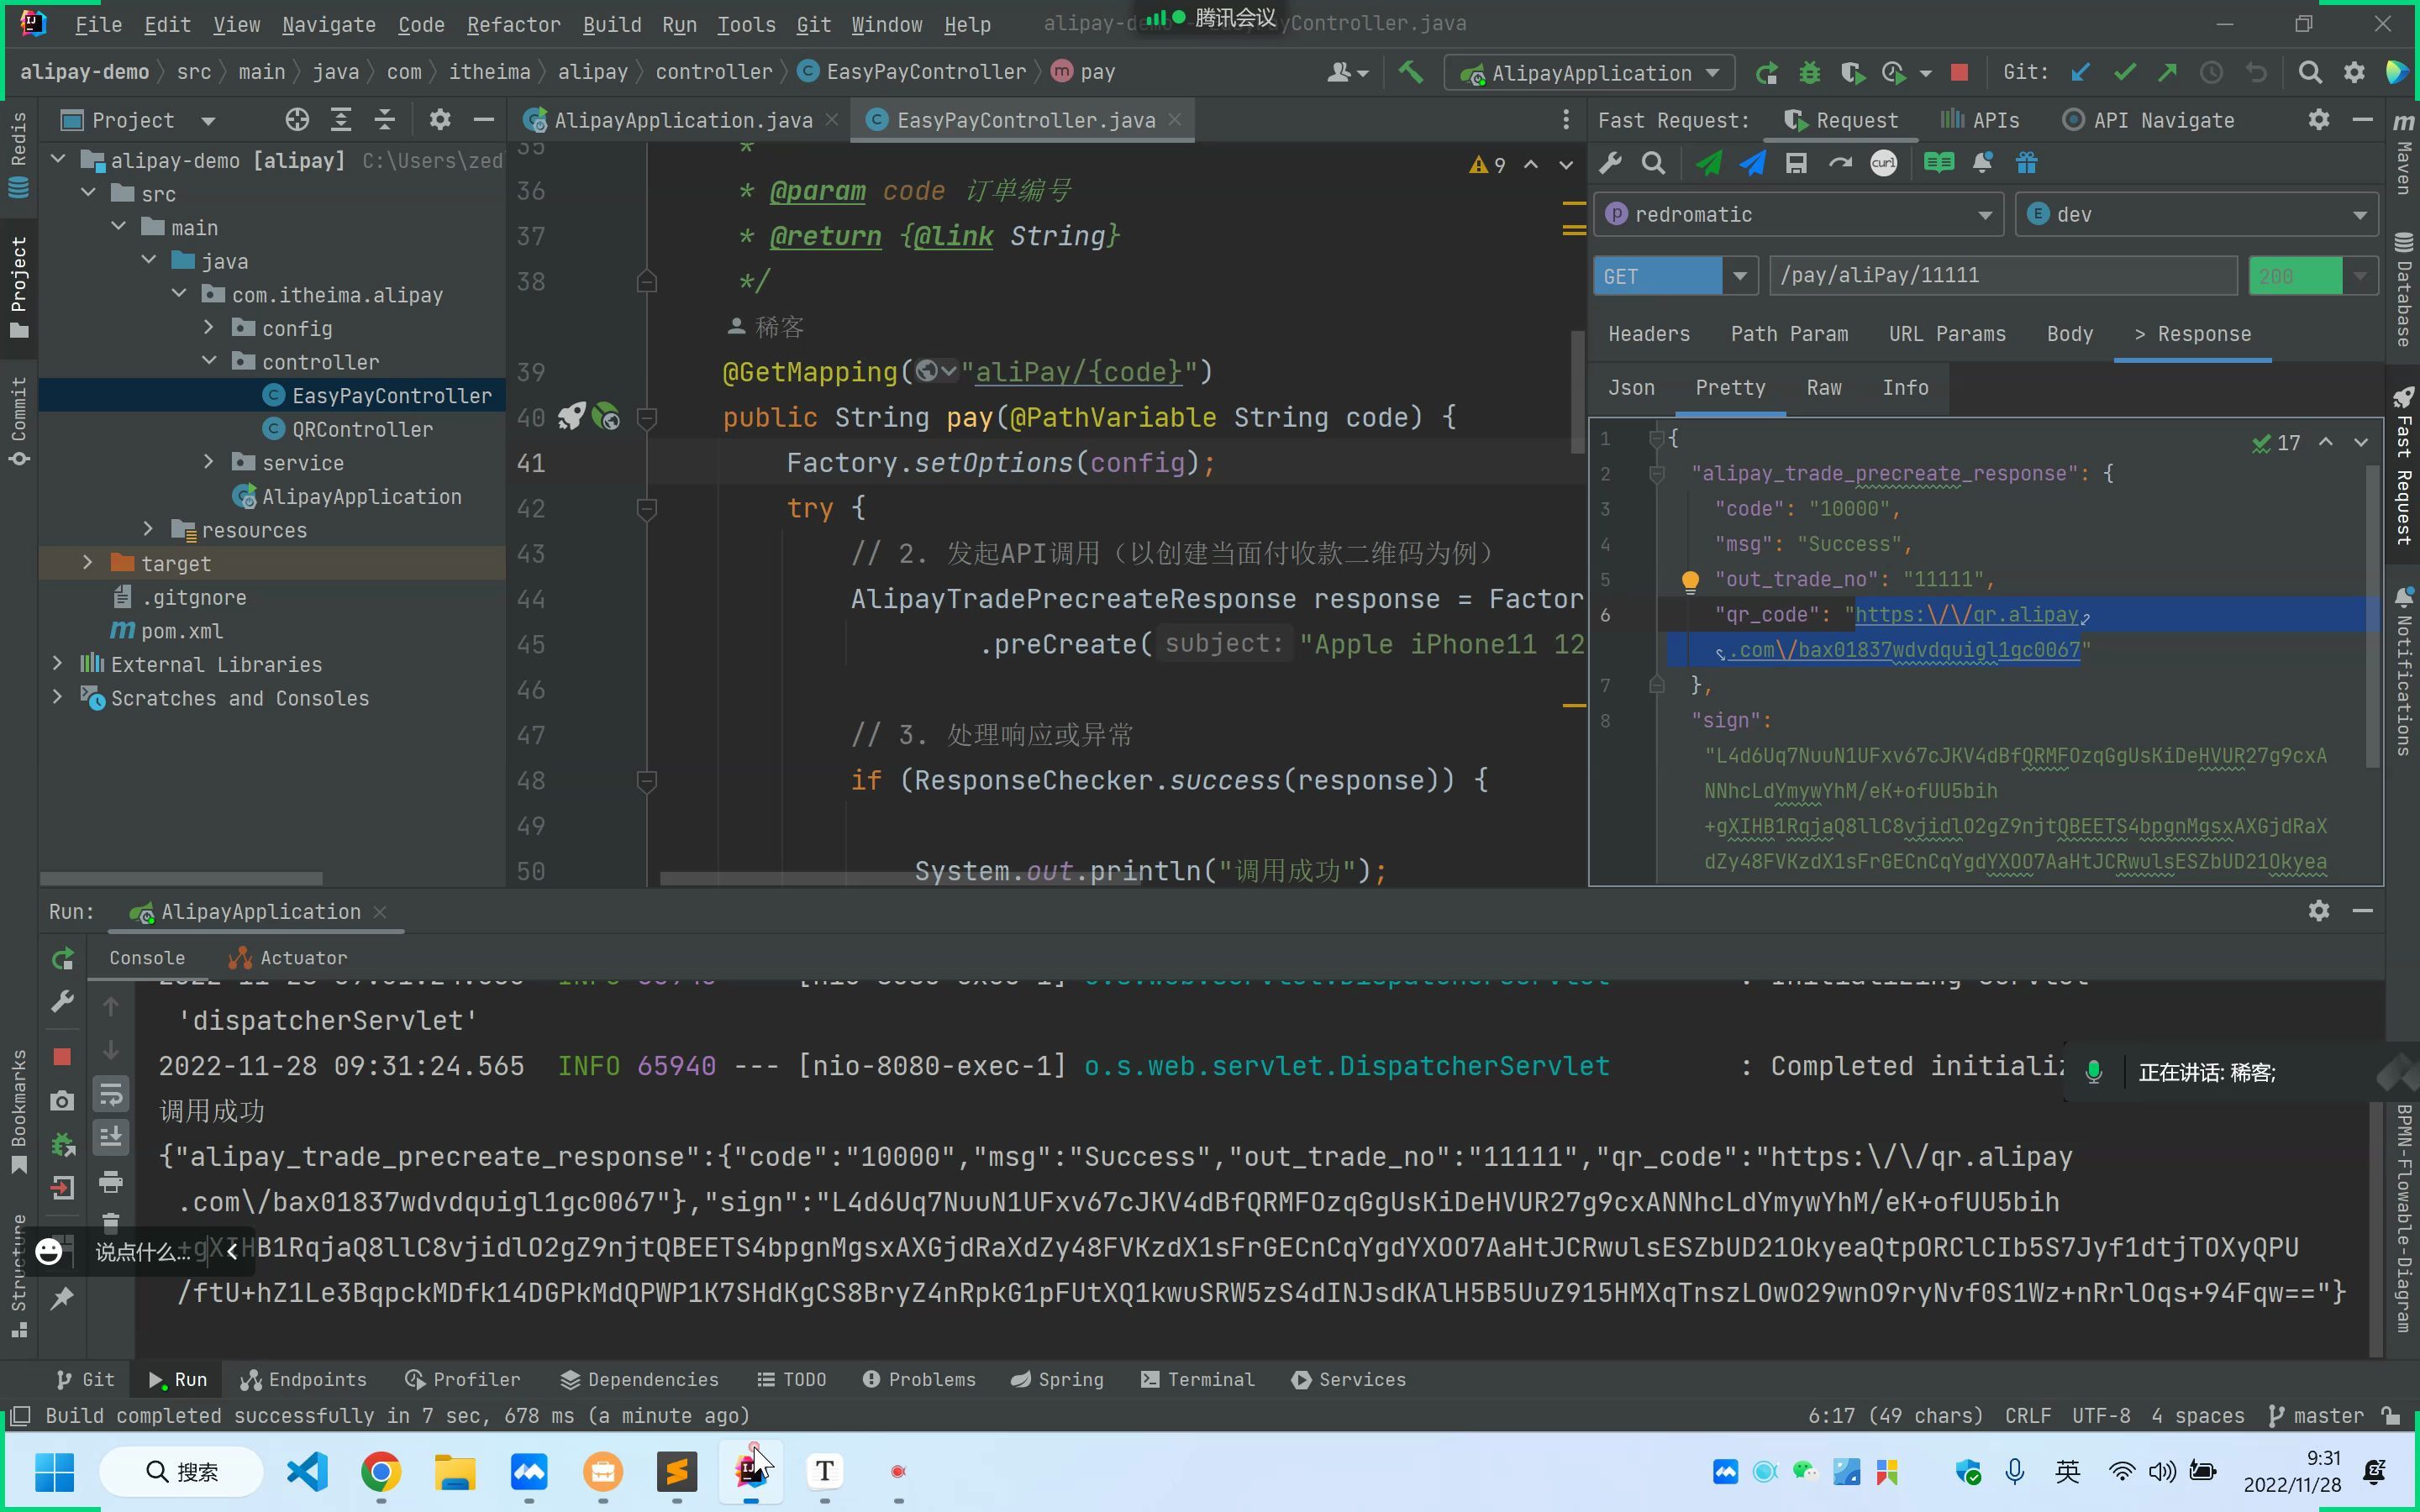Viewport: 2420px width, 1512px height.
Task: Toggle soft-wrap in the console
Action: pyautogui.click(x=110, y=1095)
